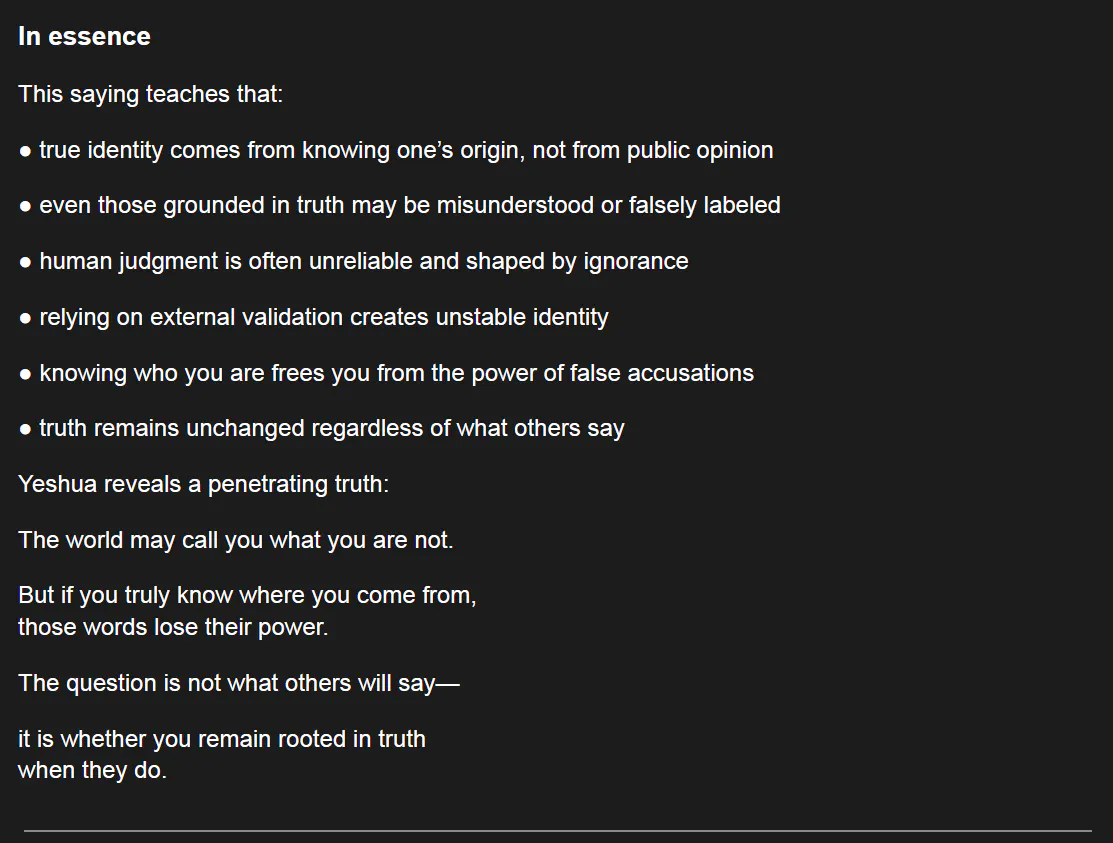Click the "truth remains unchanged" bullet text

(331, 429)
